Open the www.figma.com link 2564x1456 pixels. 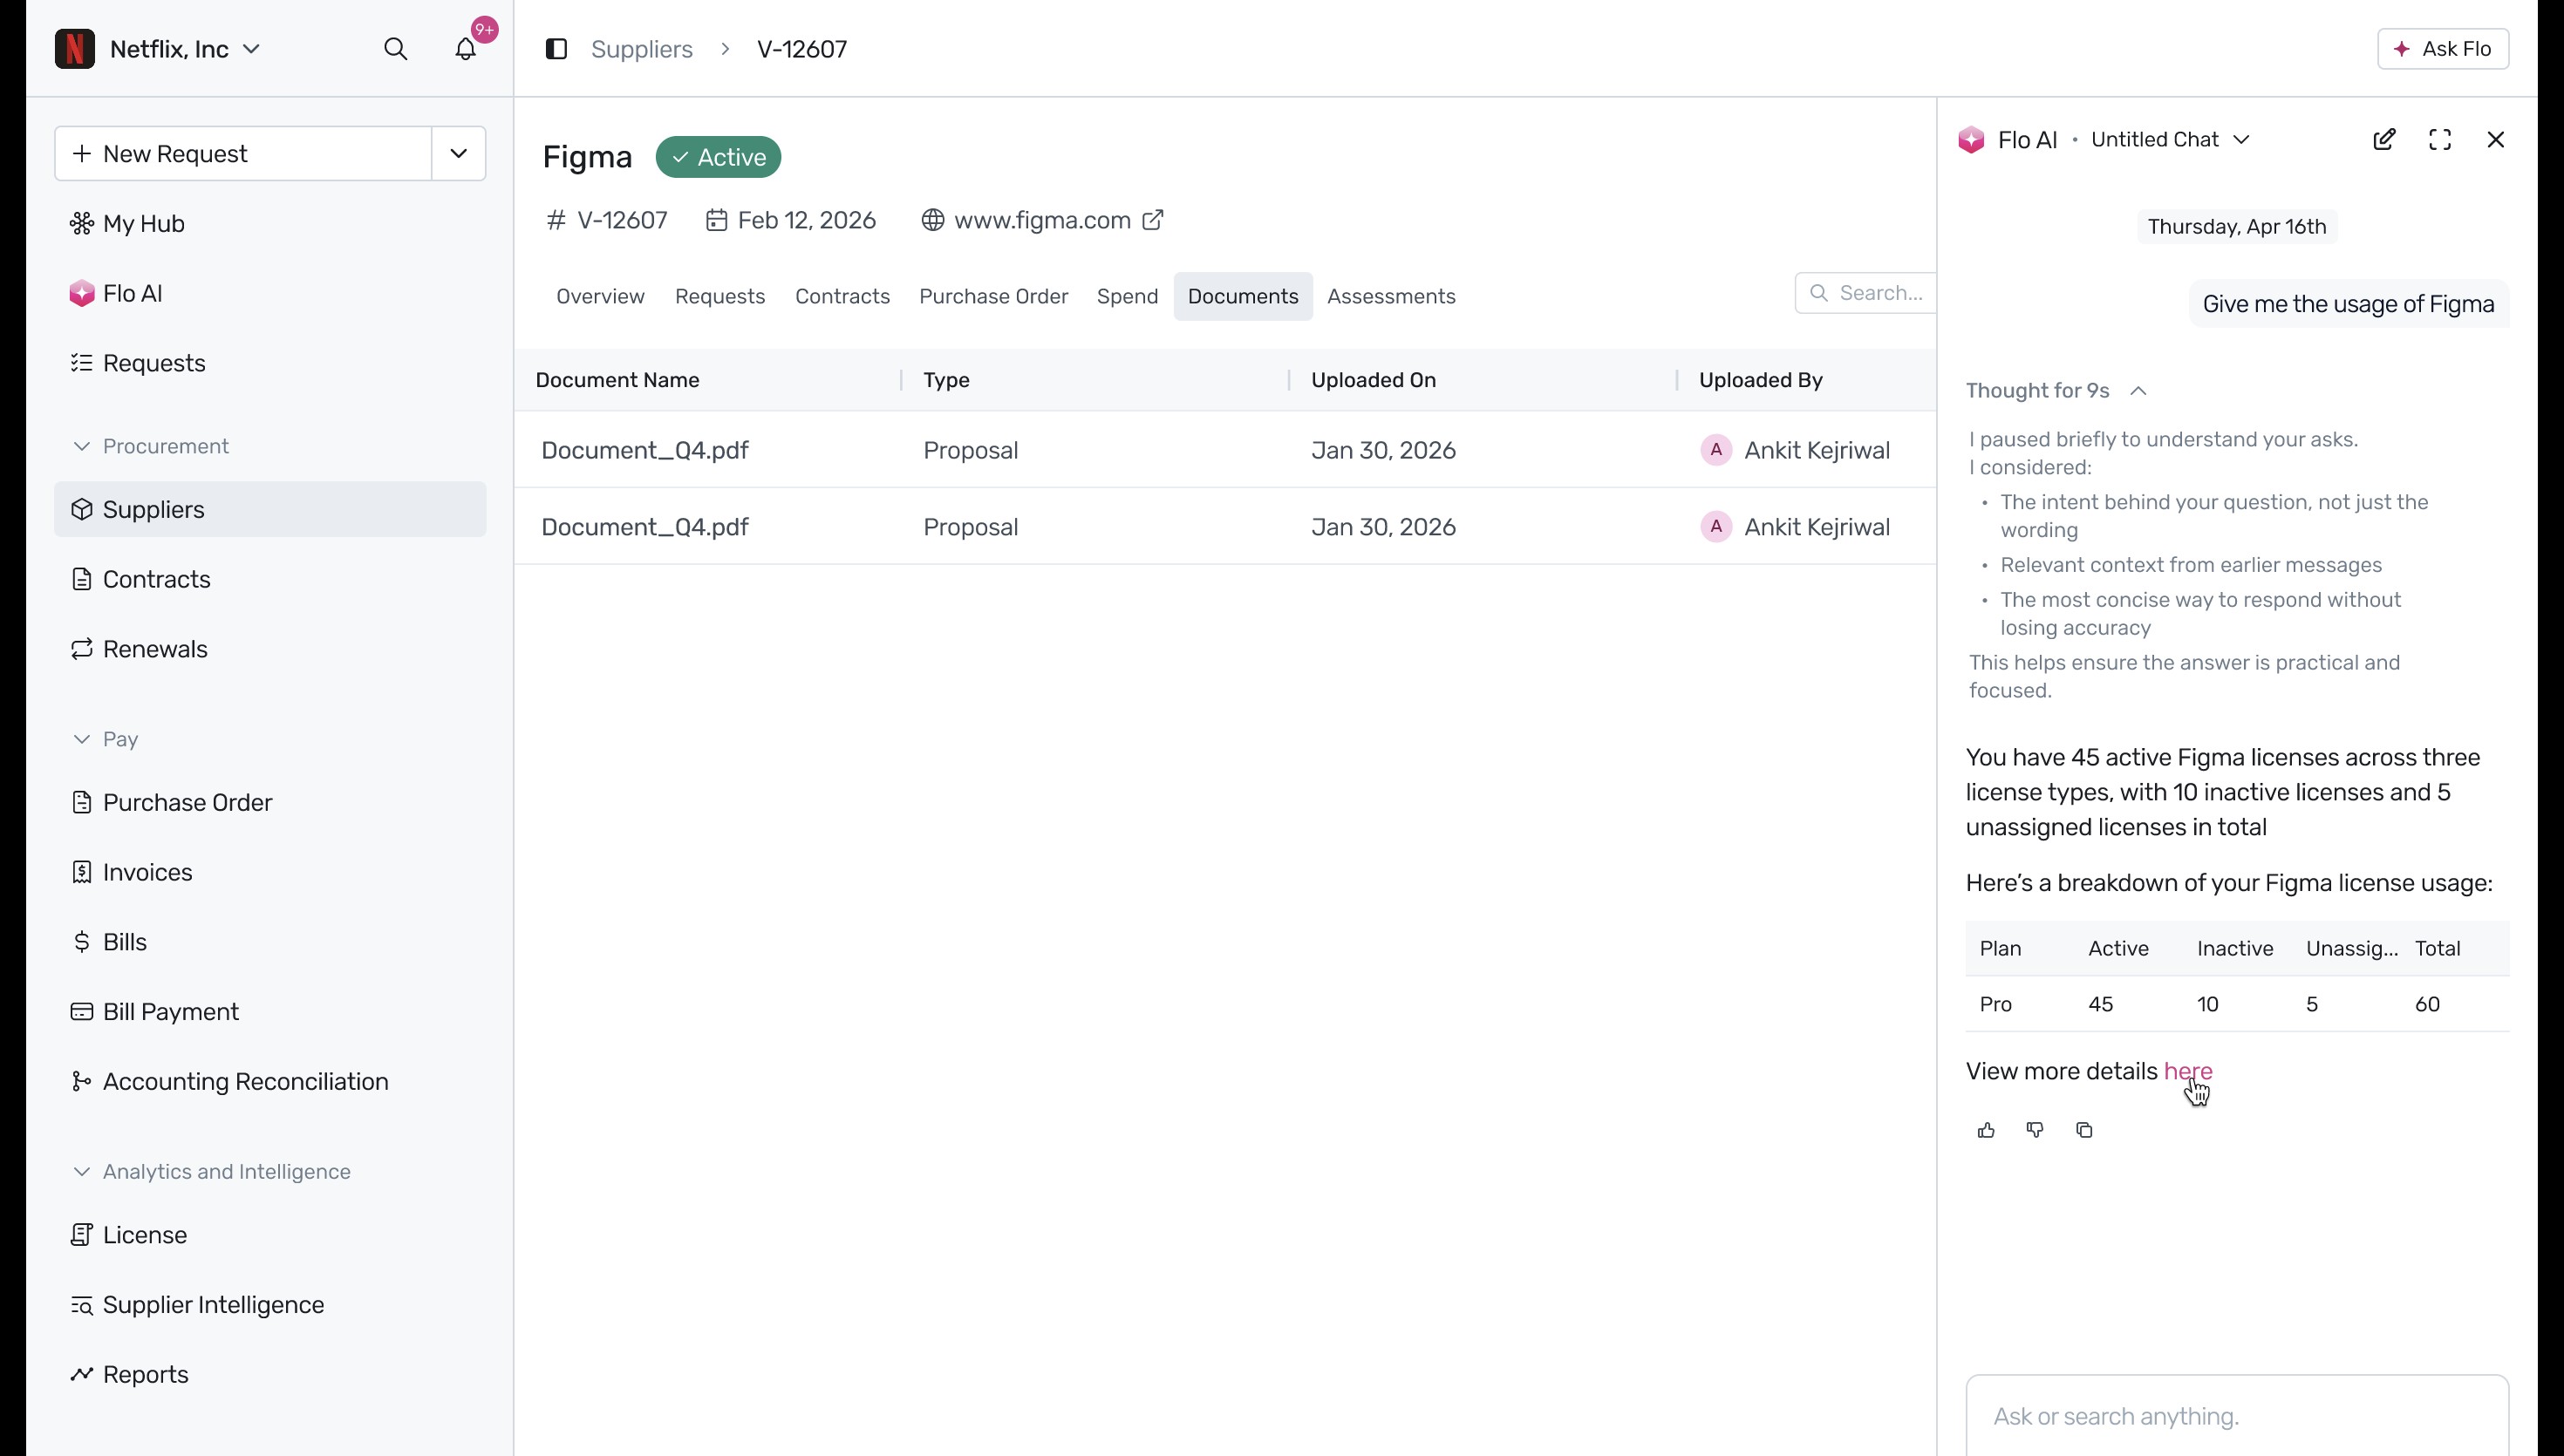(1042, 220)
